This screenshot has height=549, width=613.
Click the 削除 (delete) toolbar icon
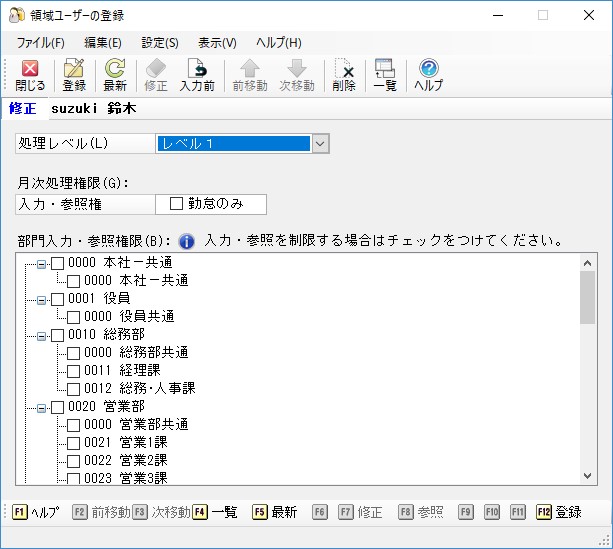pos(344,75)
